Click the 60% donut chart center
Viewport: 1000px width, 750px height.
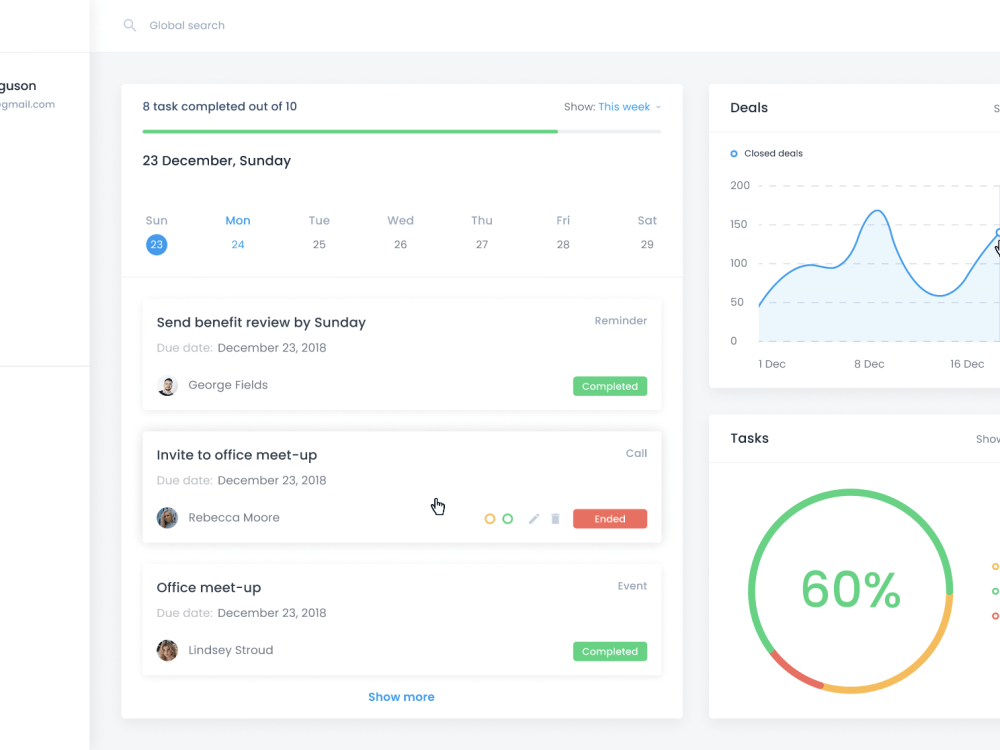850,591
